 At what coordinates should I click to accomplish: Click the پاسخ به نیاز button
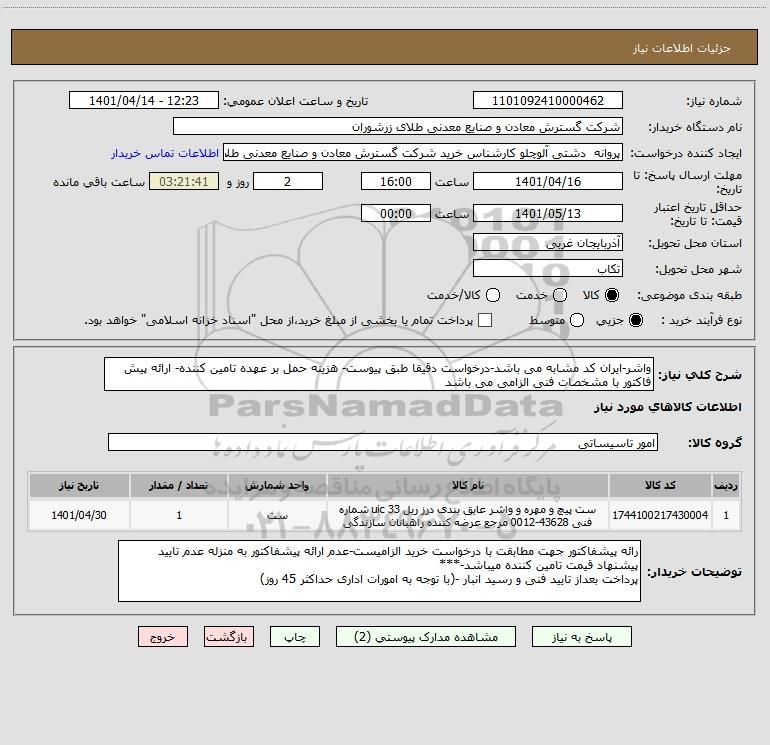click(581, 637)
